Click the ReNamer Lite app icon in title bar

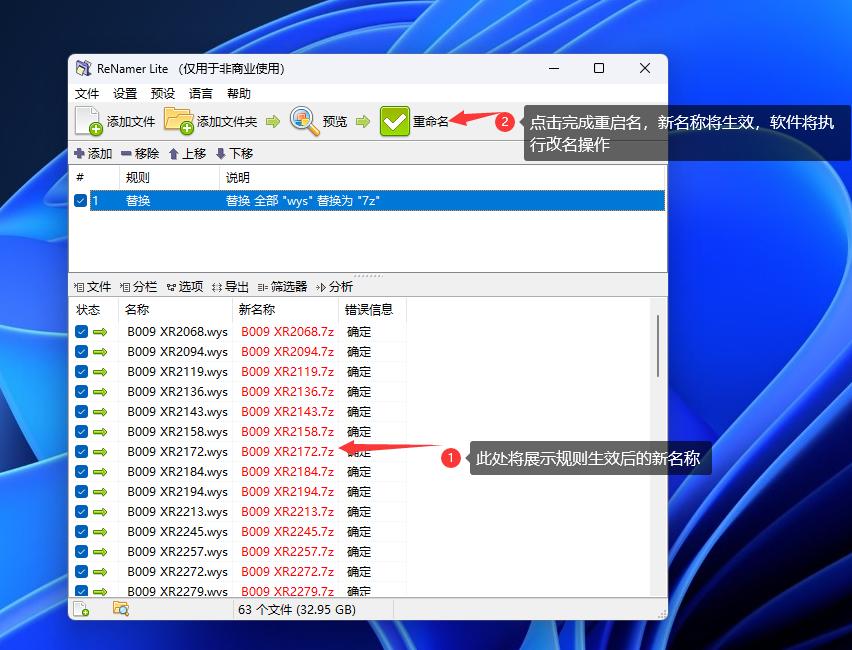pos(83,68)
